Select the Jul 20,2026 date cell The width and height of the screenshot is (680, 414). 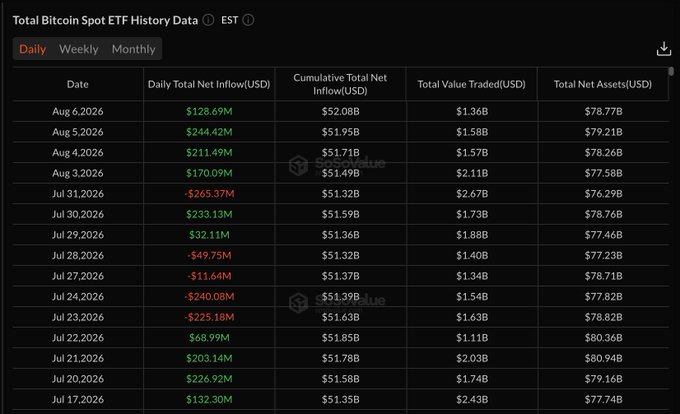coord(78,379)
